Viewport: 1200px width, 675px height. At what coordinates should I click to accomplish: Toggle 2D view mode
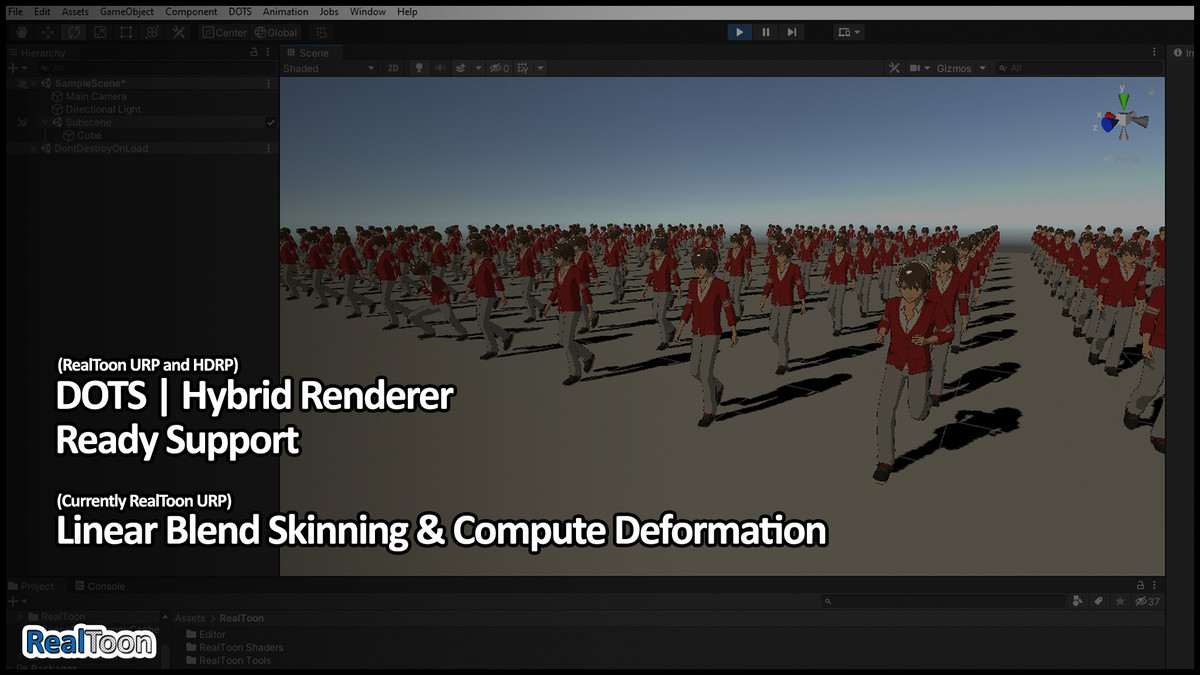coord(394,68)
